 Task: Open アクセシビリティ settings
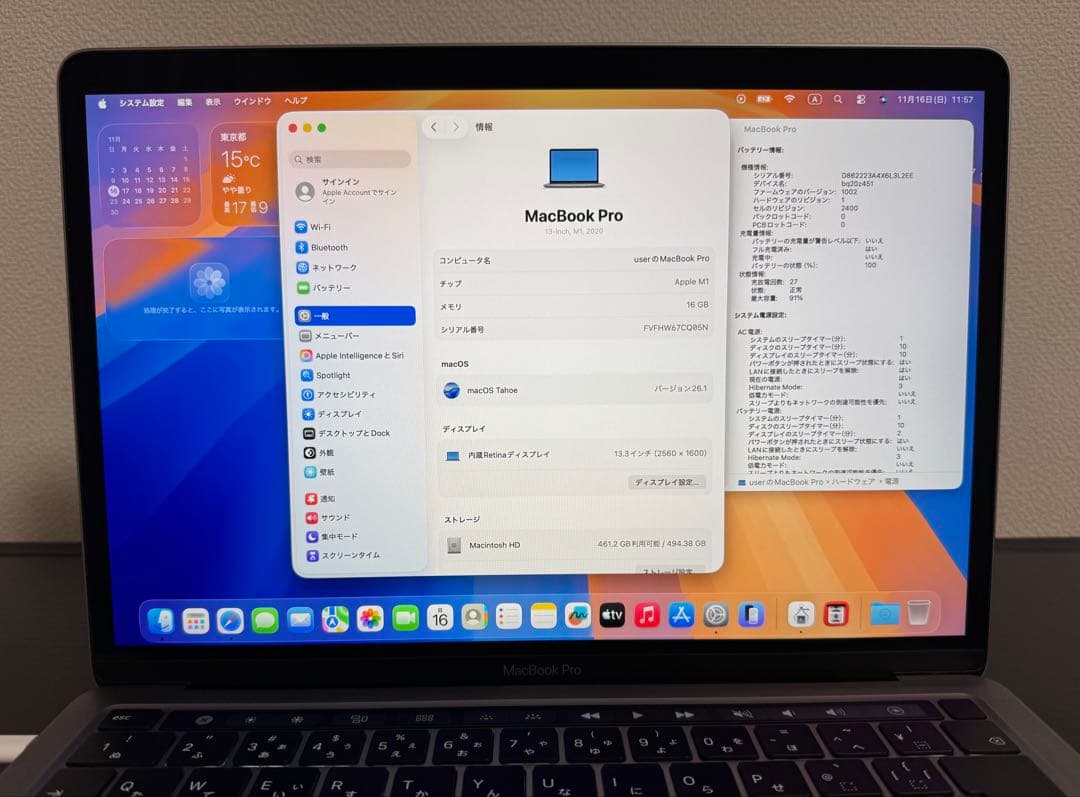click(345, 394)
